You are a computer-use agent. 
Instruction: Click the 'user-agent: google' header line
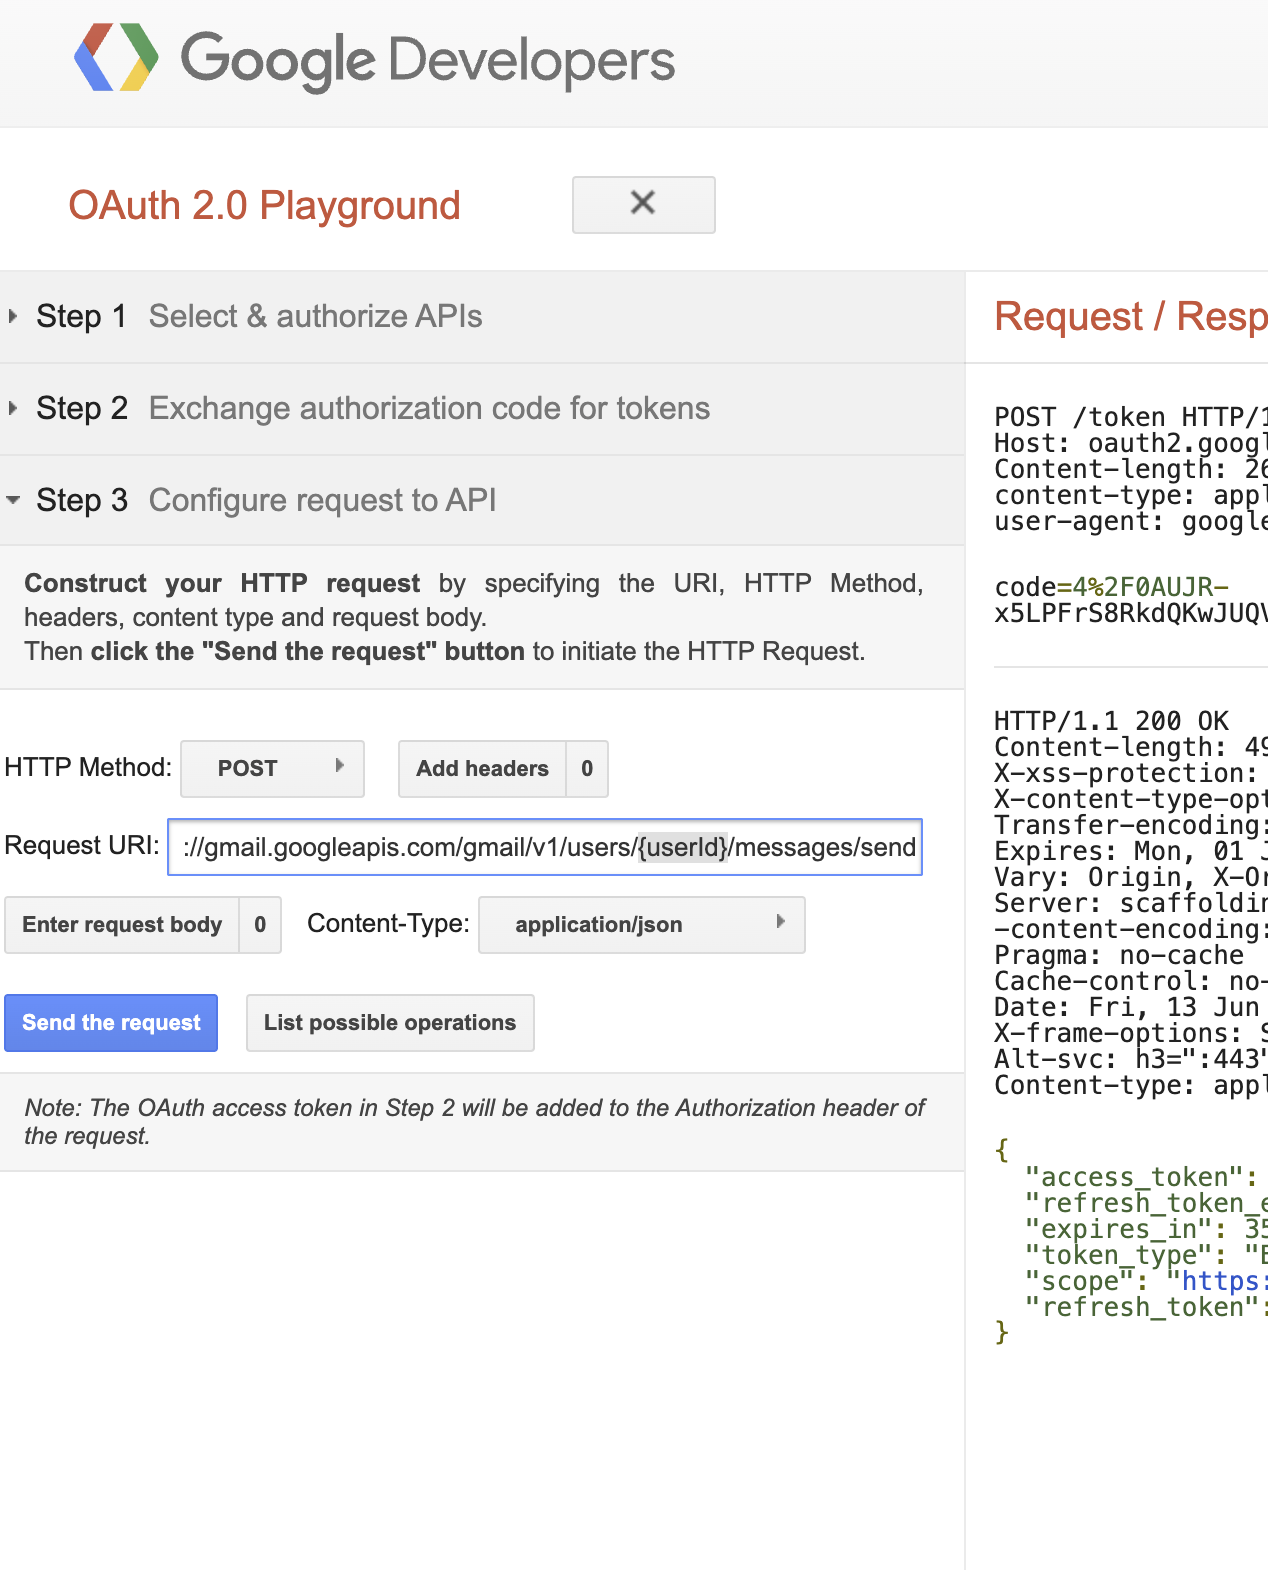click(1131, 521)
